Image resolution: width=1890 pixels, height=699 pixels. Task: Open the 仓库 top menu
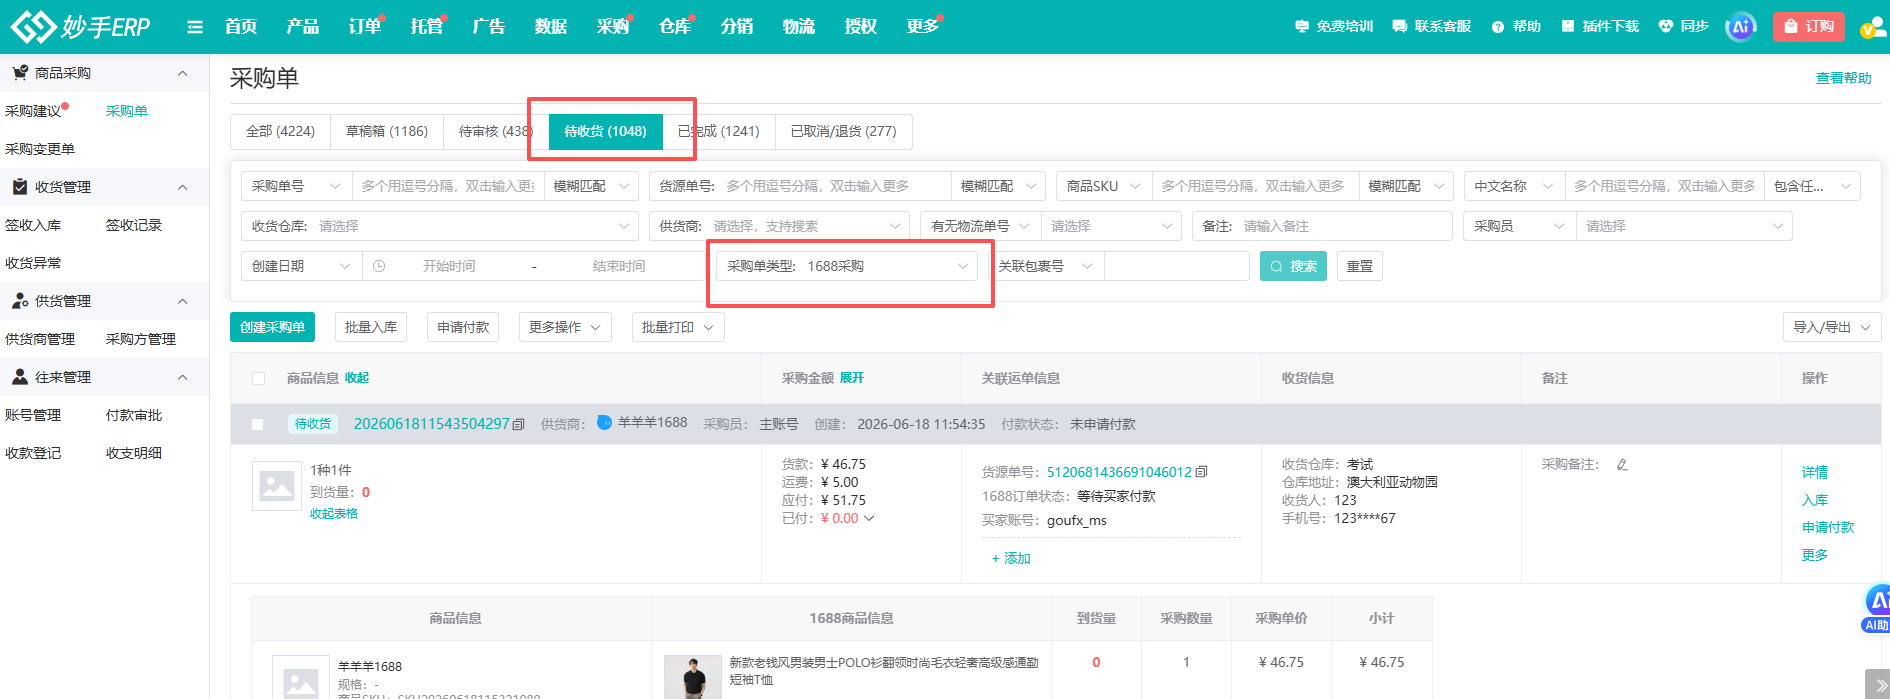[675, 26]
